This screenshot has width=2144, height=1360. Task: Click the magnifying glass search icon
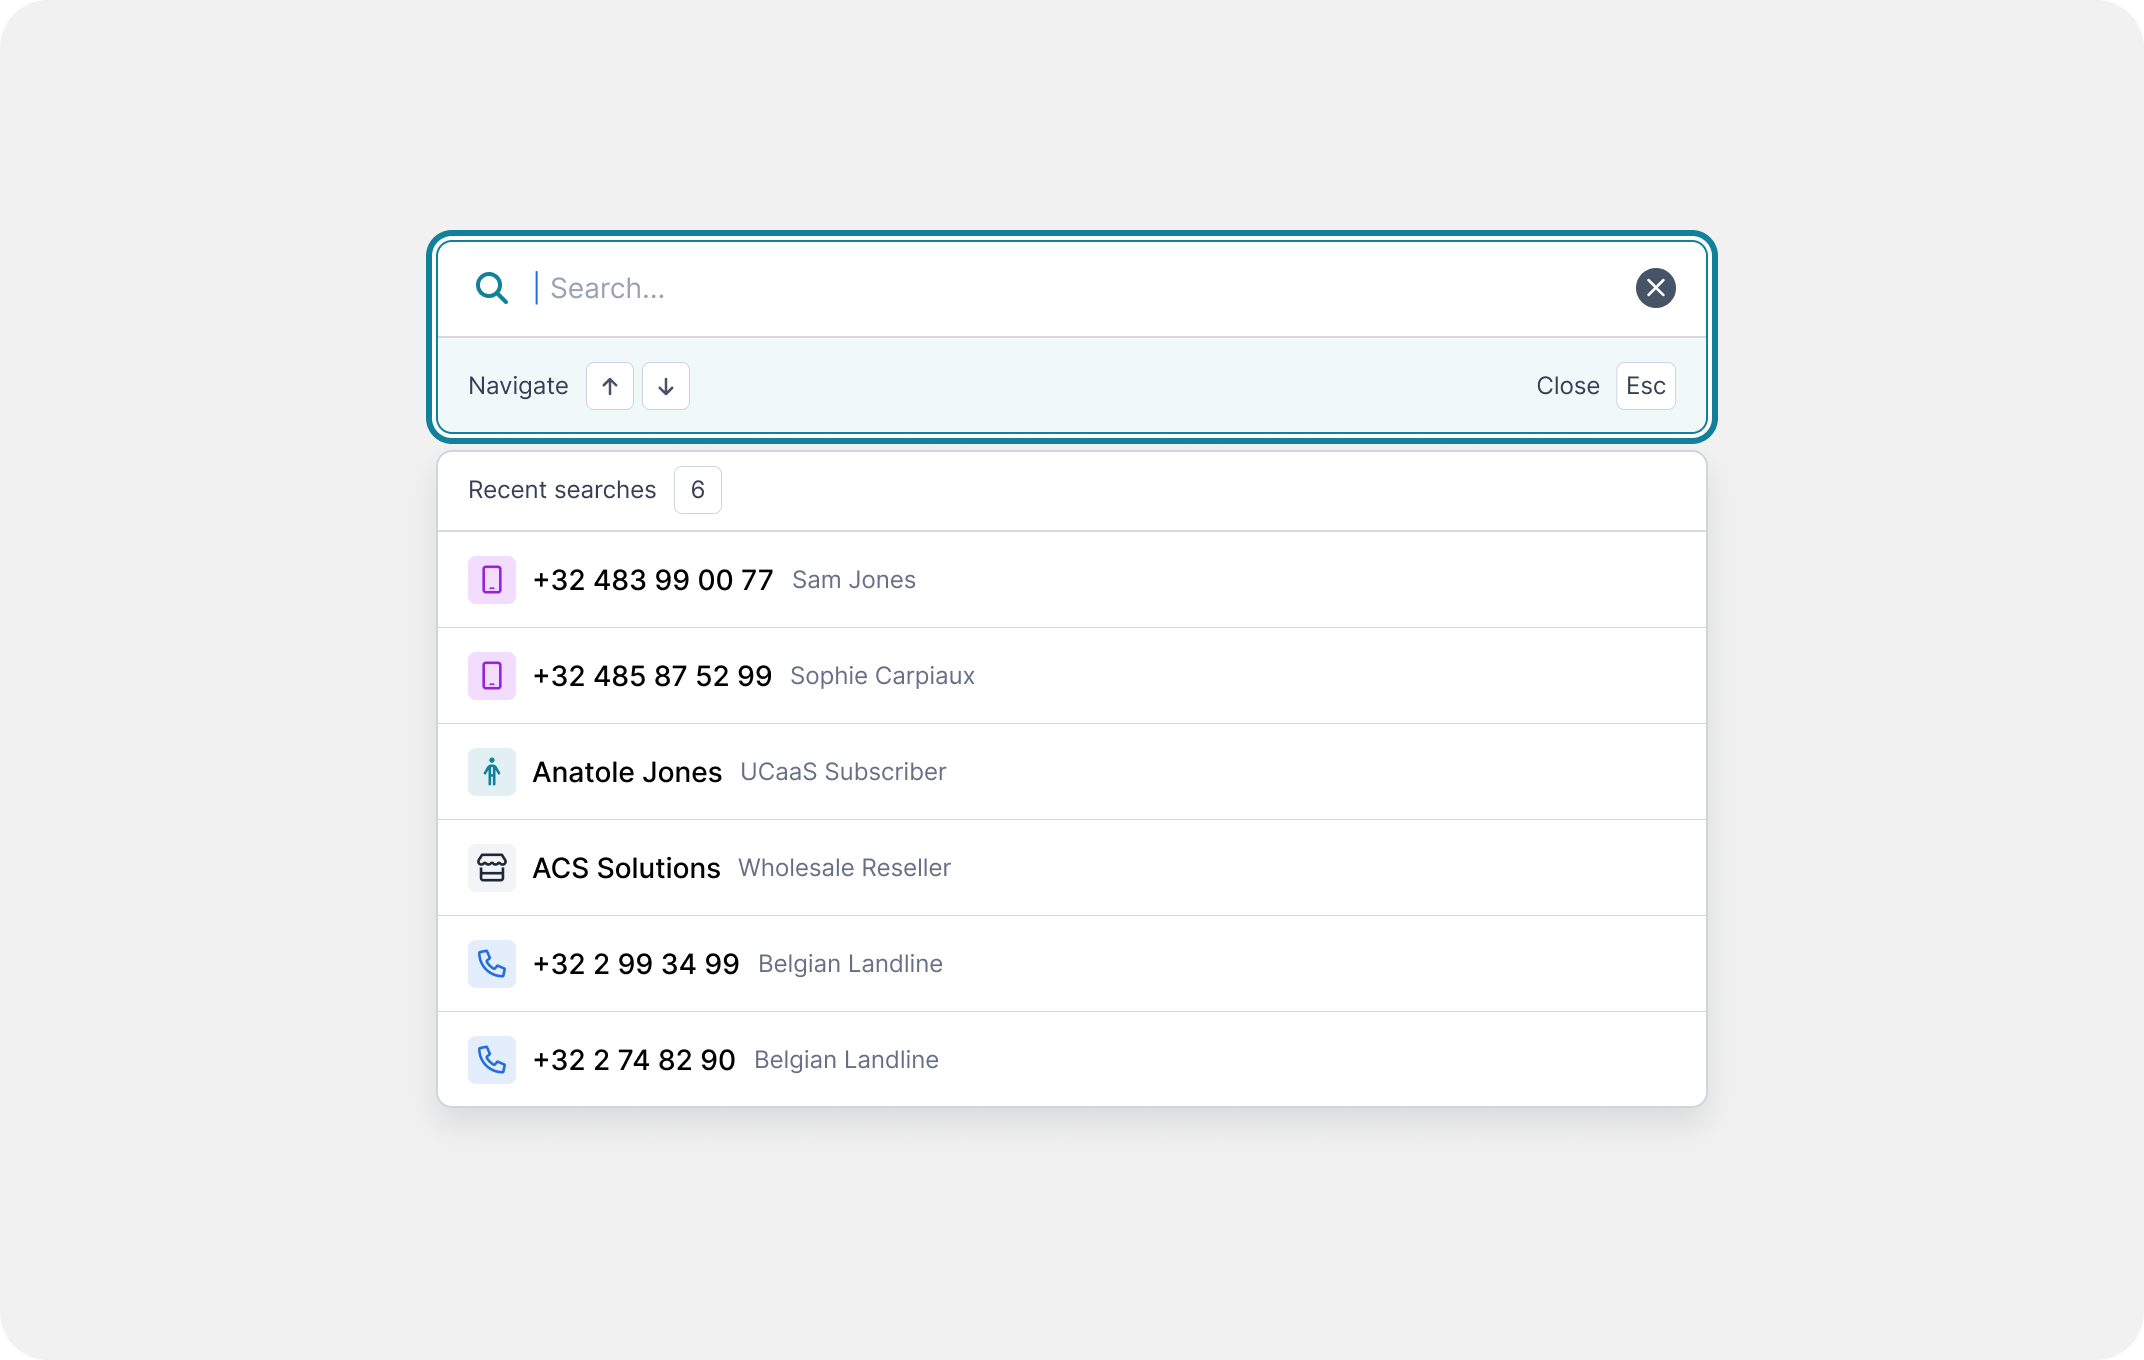(492, 288)
